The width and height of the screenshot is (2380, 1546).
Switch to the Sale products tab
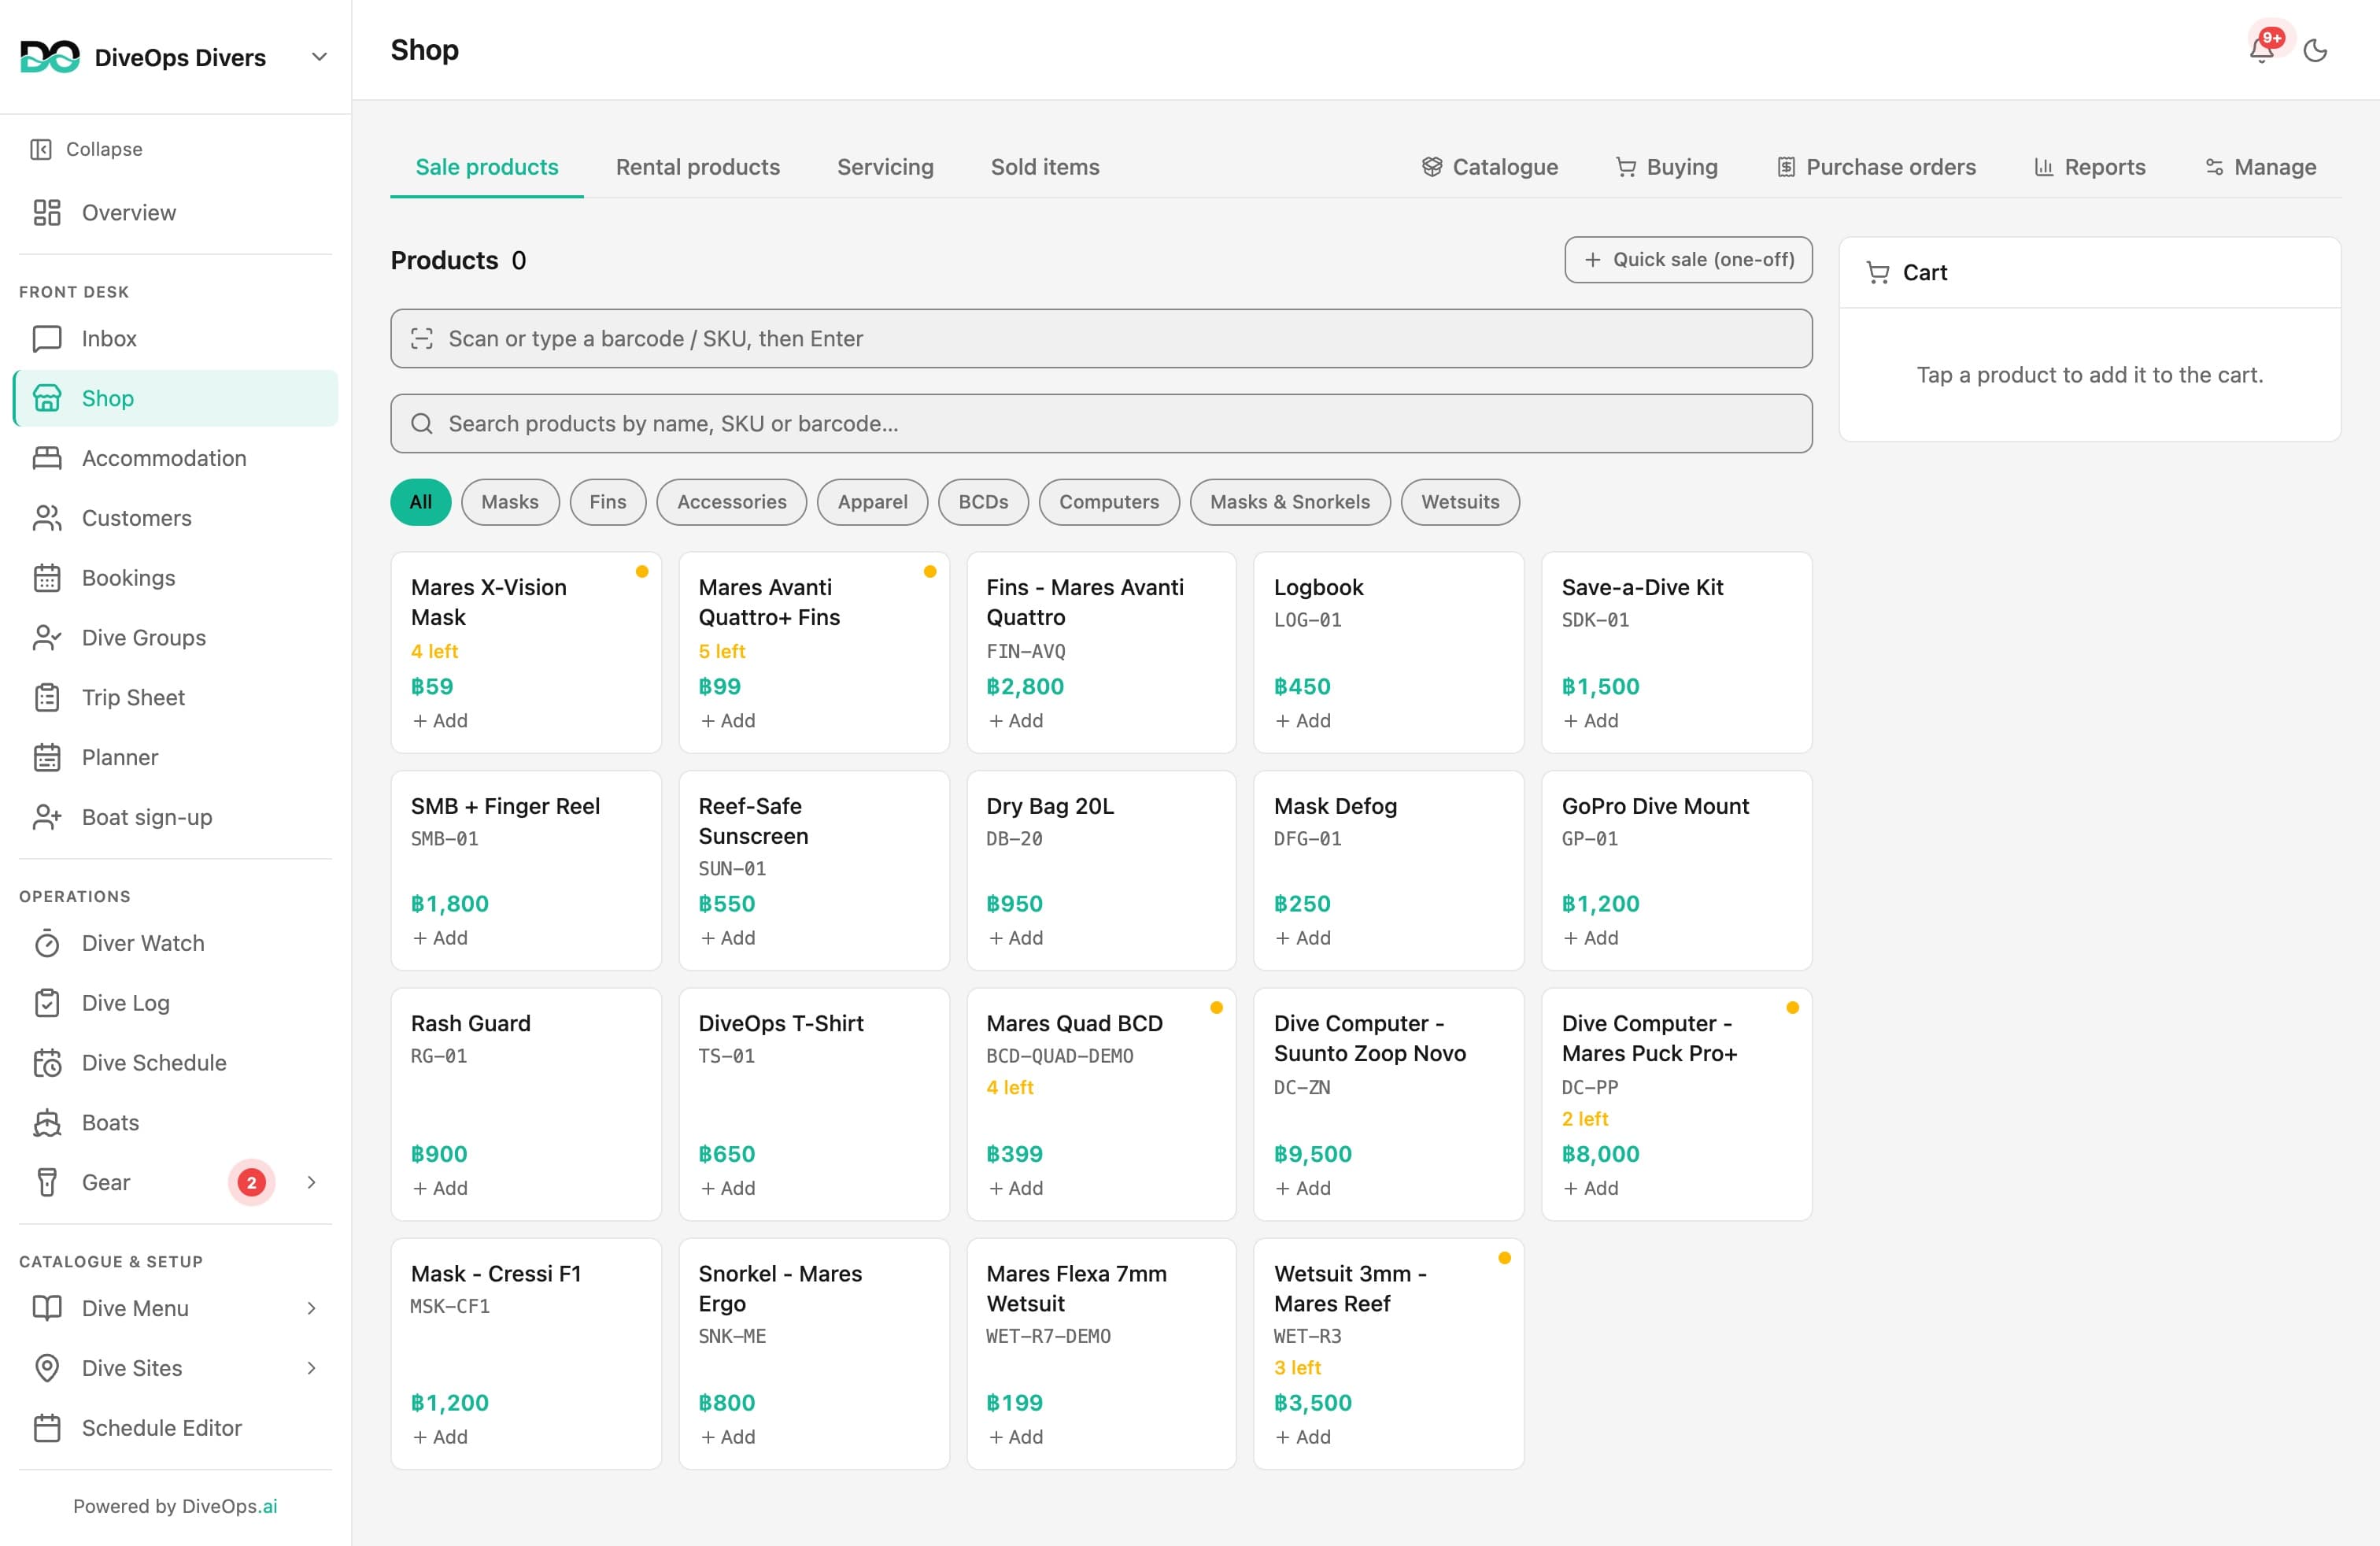pyautogui.click(x=487, y=167)
